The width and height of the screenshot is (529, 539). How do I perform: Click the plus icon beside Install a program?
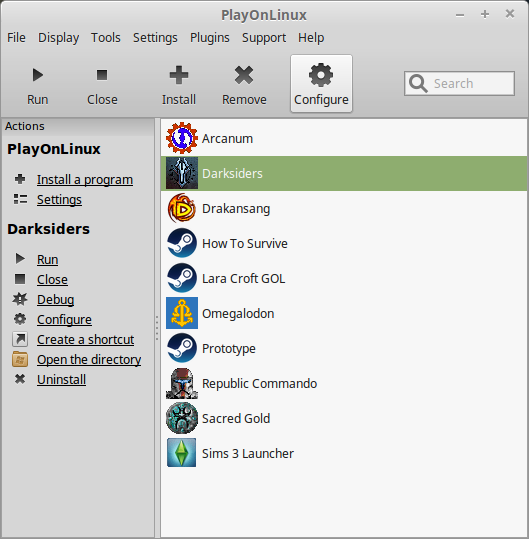pos(20,179)
